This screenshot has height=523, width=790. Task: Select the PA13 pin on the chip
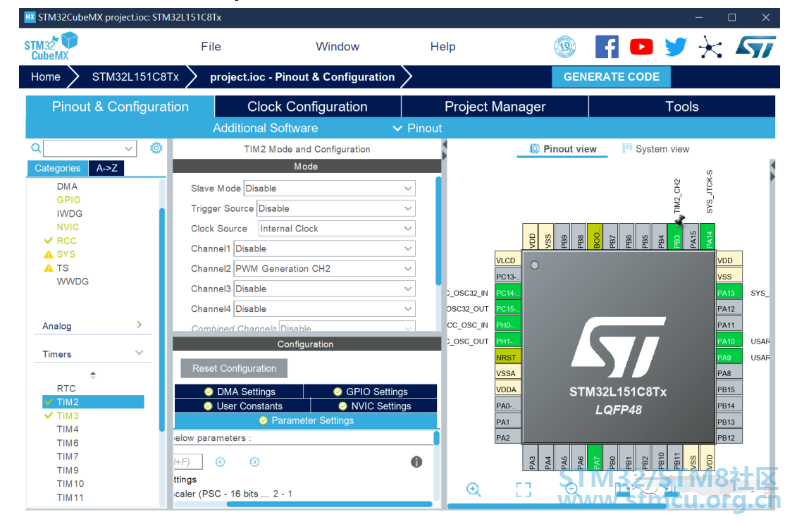click(729, 293)
